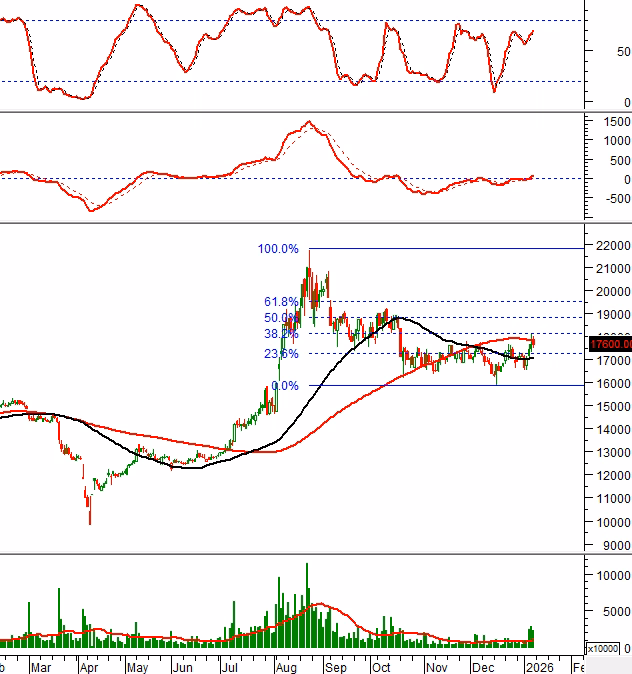Select the 9000 price axis label
This screenshot has height=674, width=632.
coord(614,546)
